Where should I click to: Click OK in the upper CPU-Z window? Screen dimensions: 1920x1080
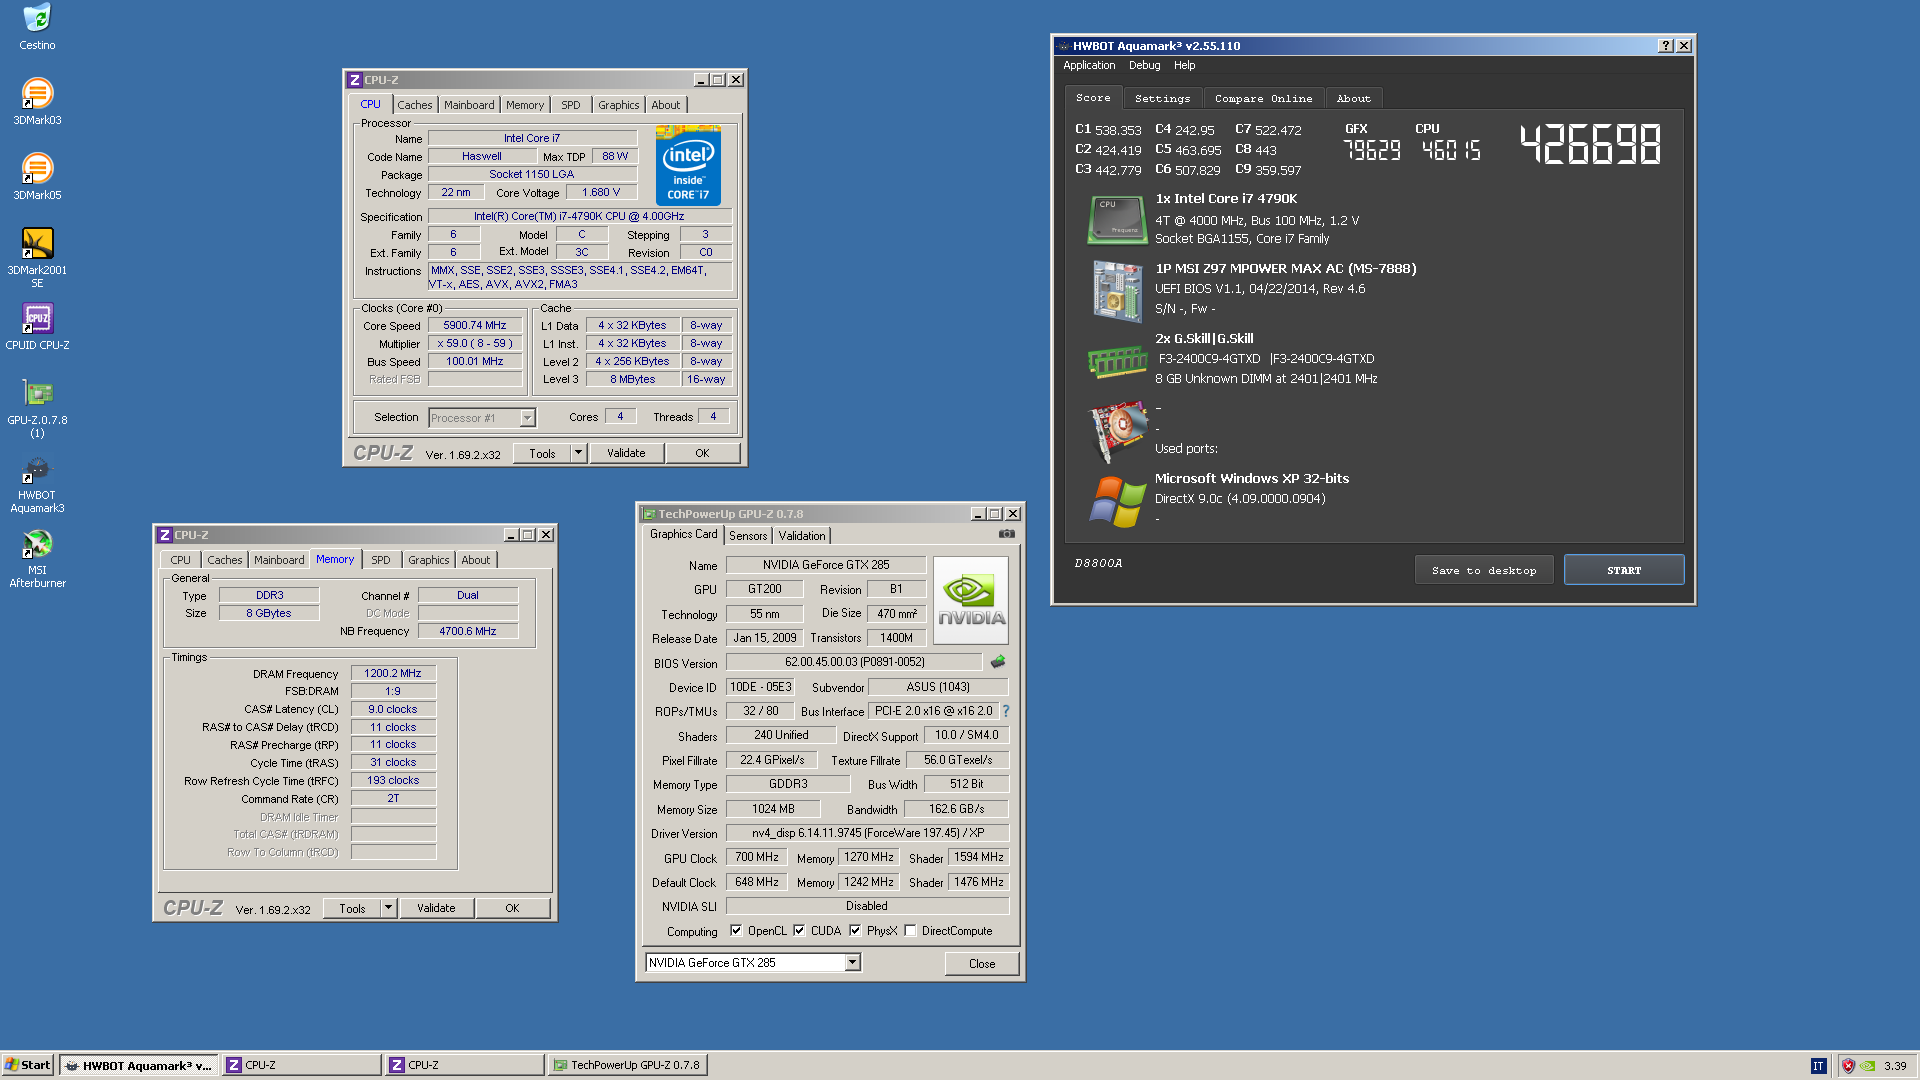[x=702, y=453]
